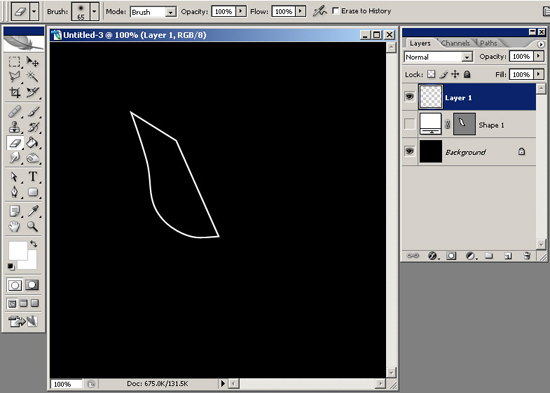This screenshot has width=550, height=393.
Task: Open options bar Opacity slider arrow
Action: 241,12
